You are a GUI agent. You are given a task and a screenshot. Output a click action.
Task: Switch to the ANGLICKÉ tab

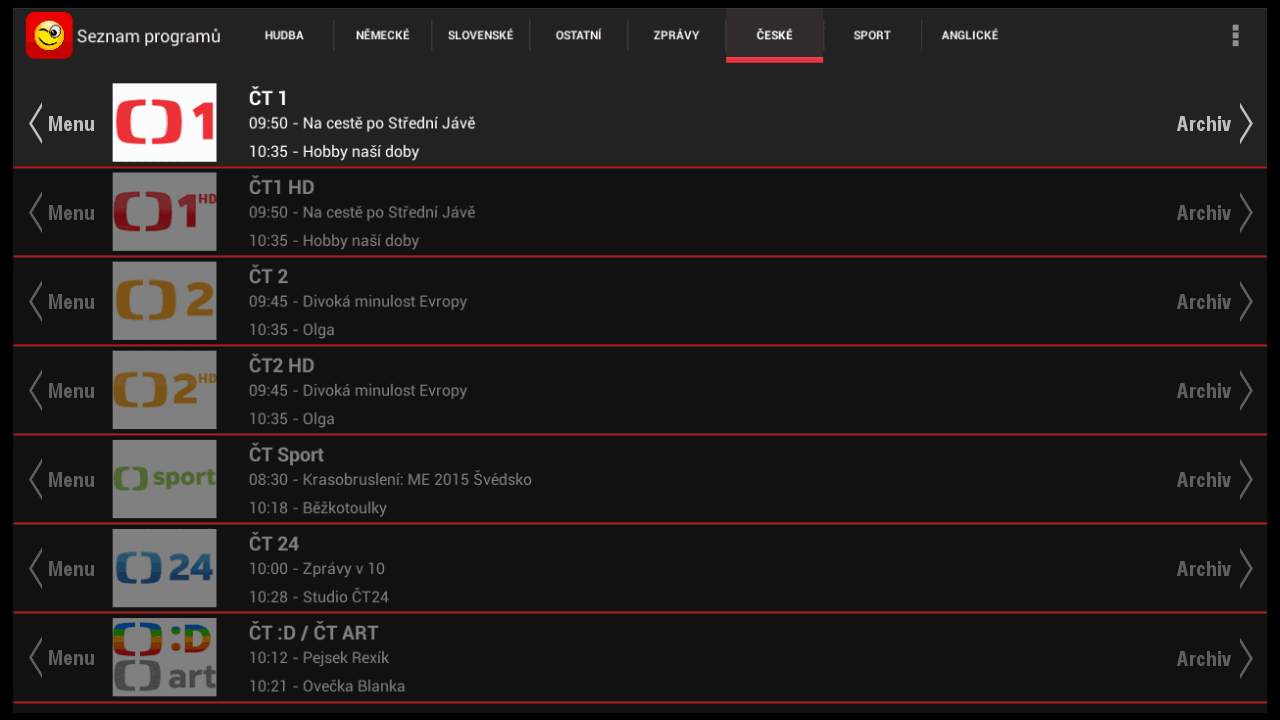(x=970, y=36)
